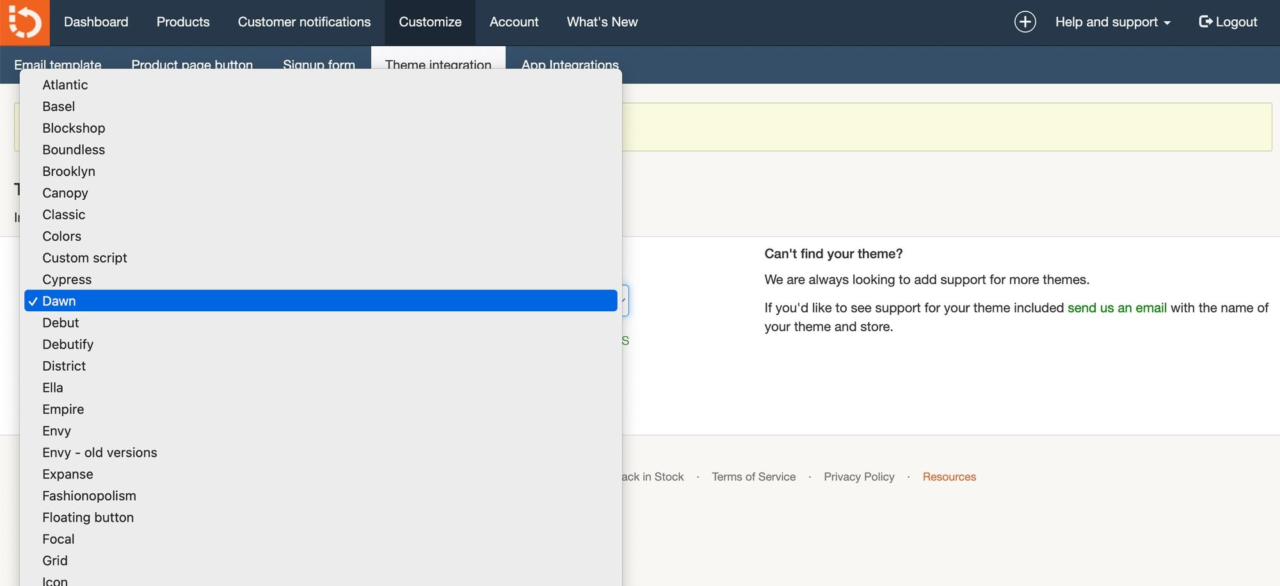Select the Empire theme option
The height and width of the screenshot is (586, 1280).
(321, 410)
